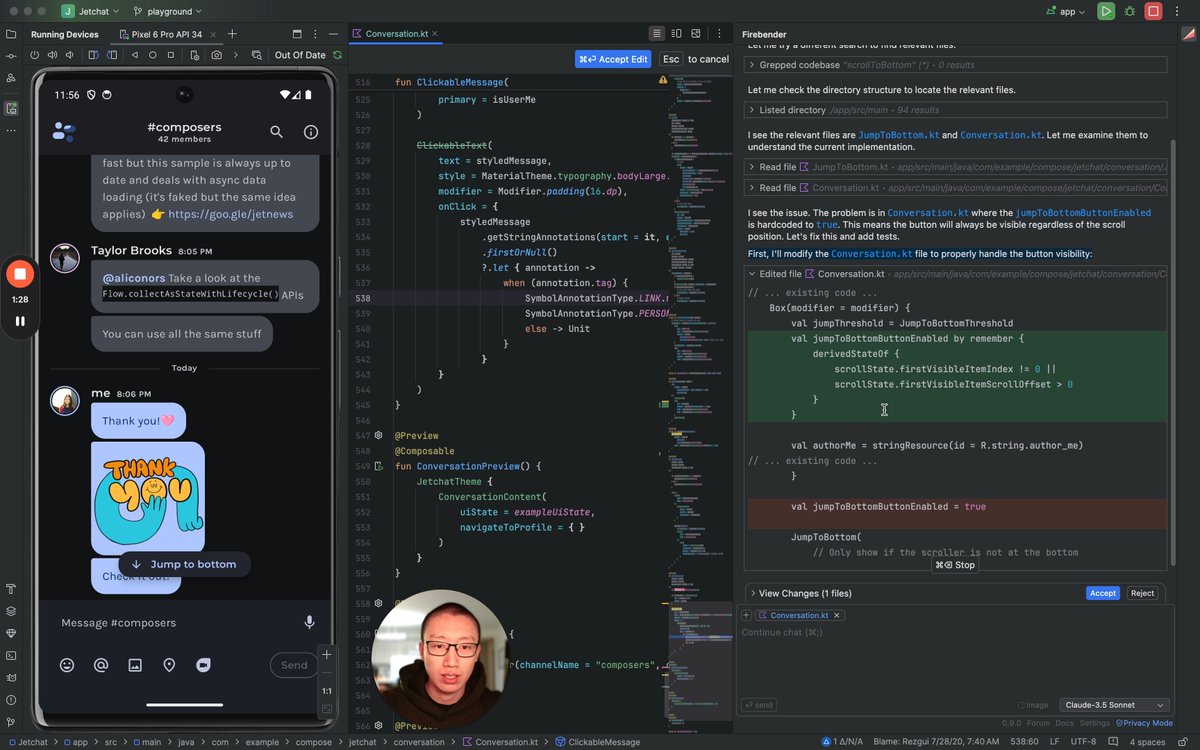Open the emoji picker in Jetchat composer
This screenshot has width=1200, height=750.
(66, 664)
